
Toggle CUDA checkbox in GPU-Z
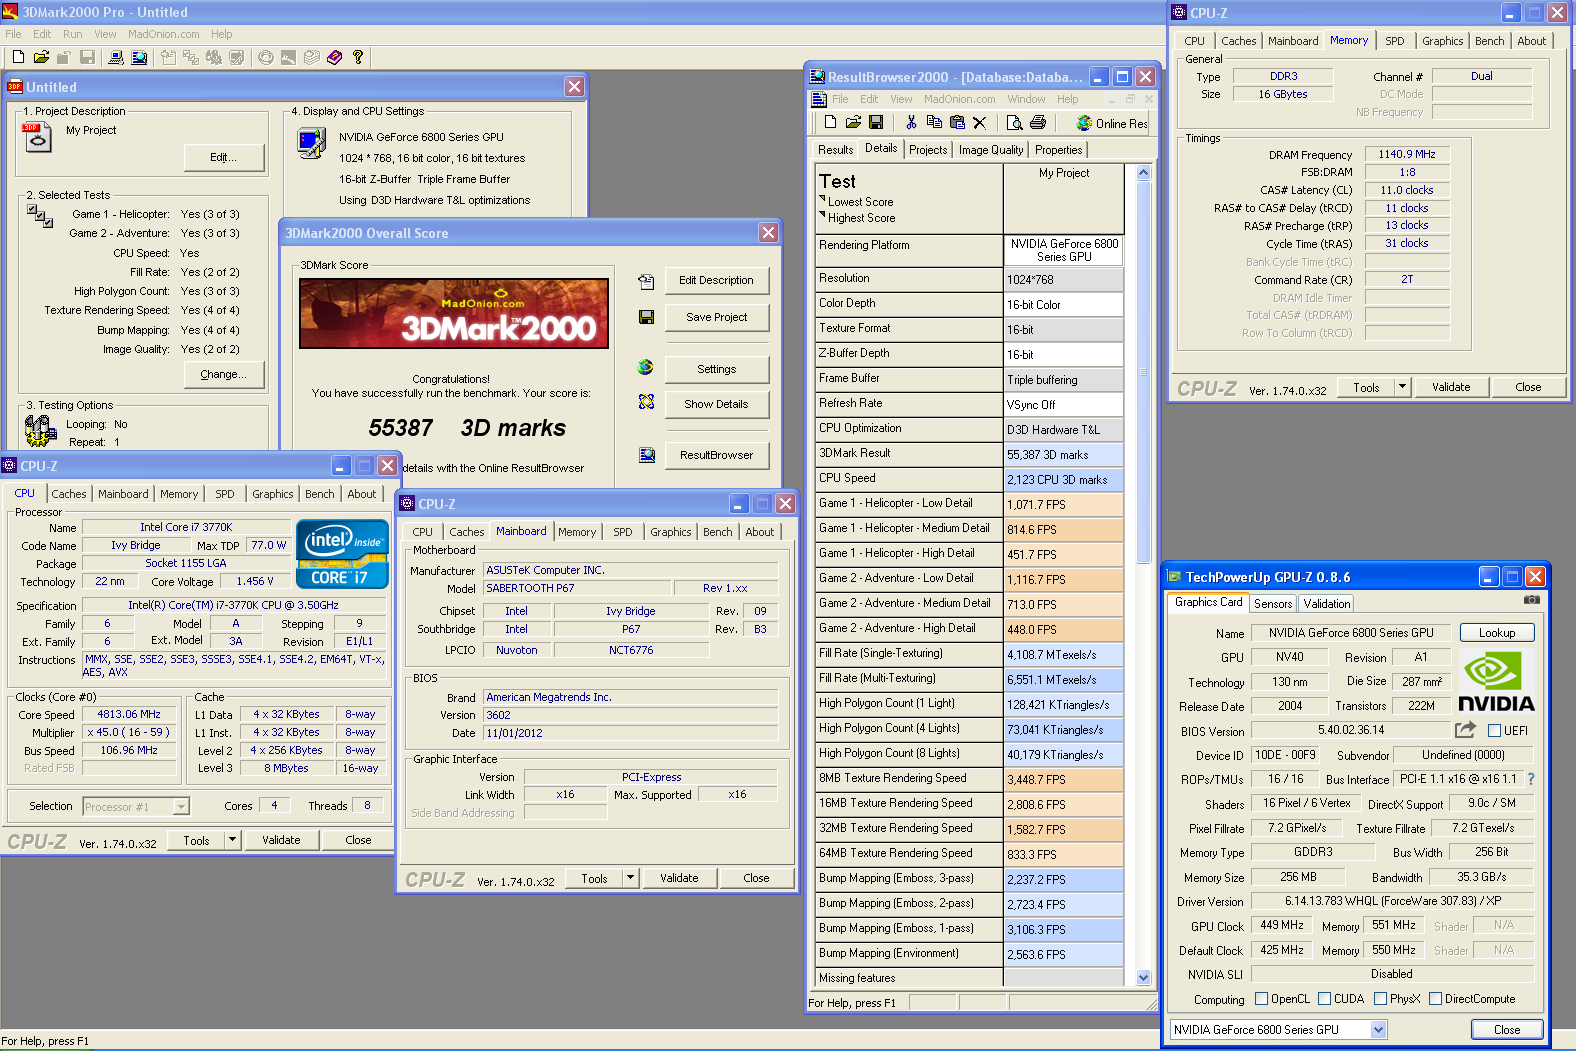(x=1324, y=999)
